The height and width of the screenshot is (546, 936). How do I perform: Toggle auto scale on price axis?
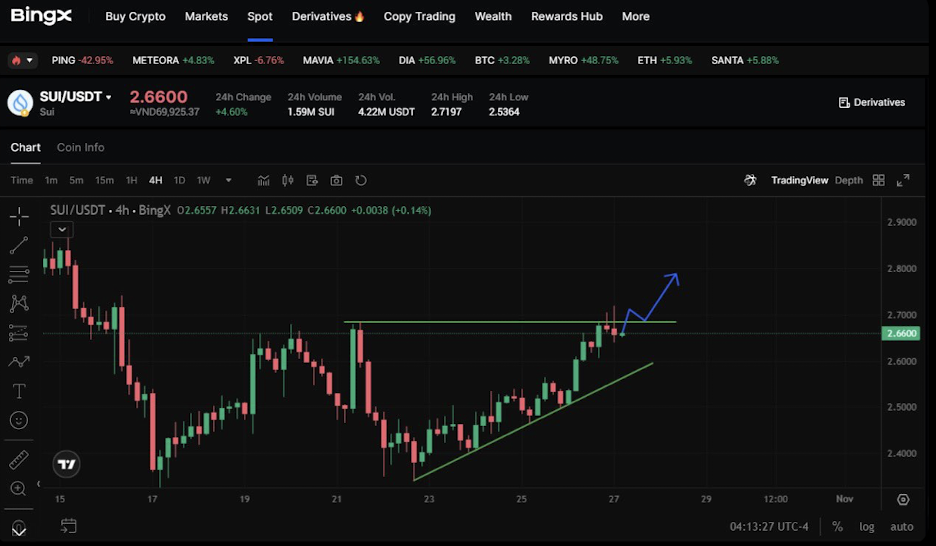902,526
